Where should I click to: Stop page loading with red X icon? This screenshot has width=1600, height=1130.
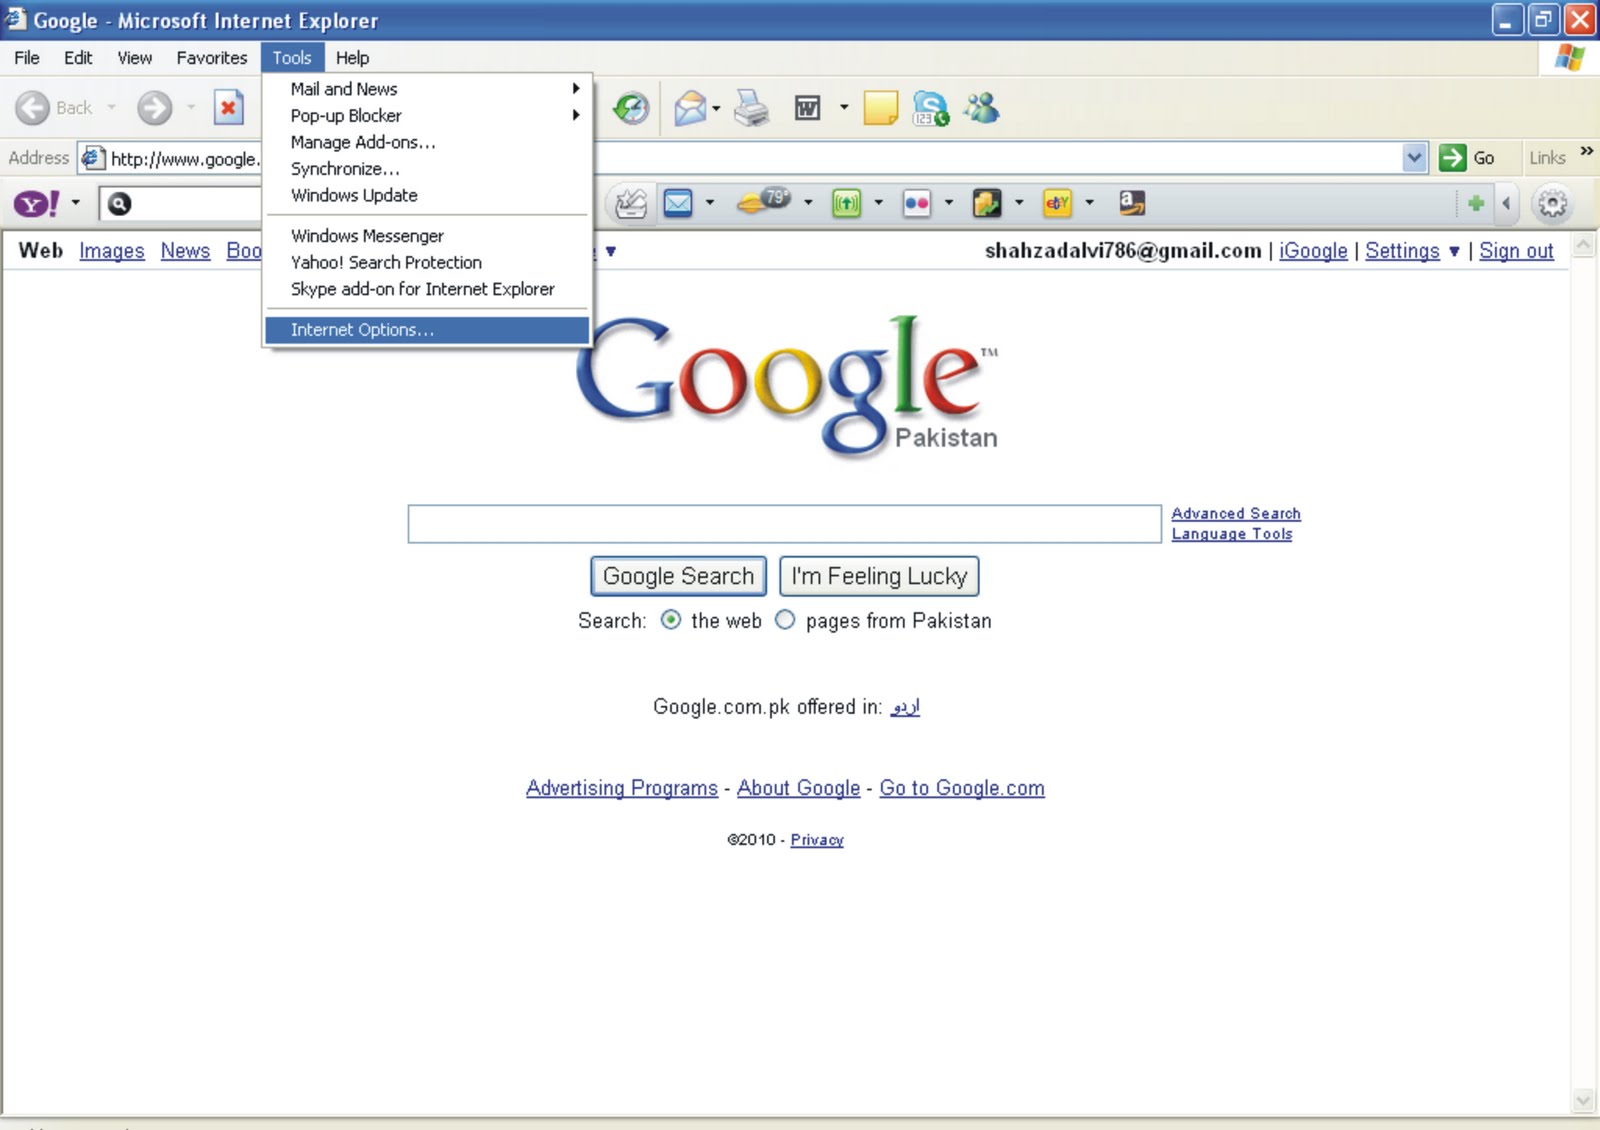coord(229,107)
